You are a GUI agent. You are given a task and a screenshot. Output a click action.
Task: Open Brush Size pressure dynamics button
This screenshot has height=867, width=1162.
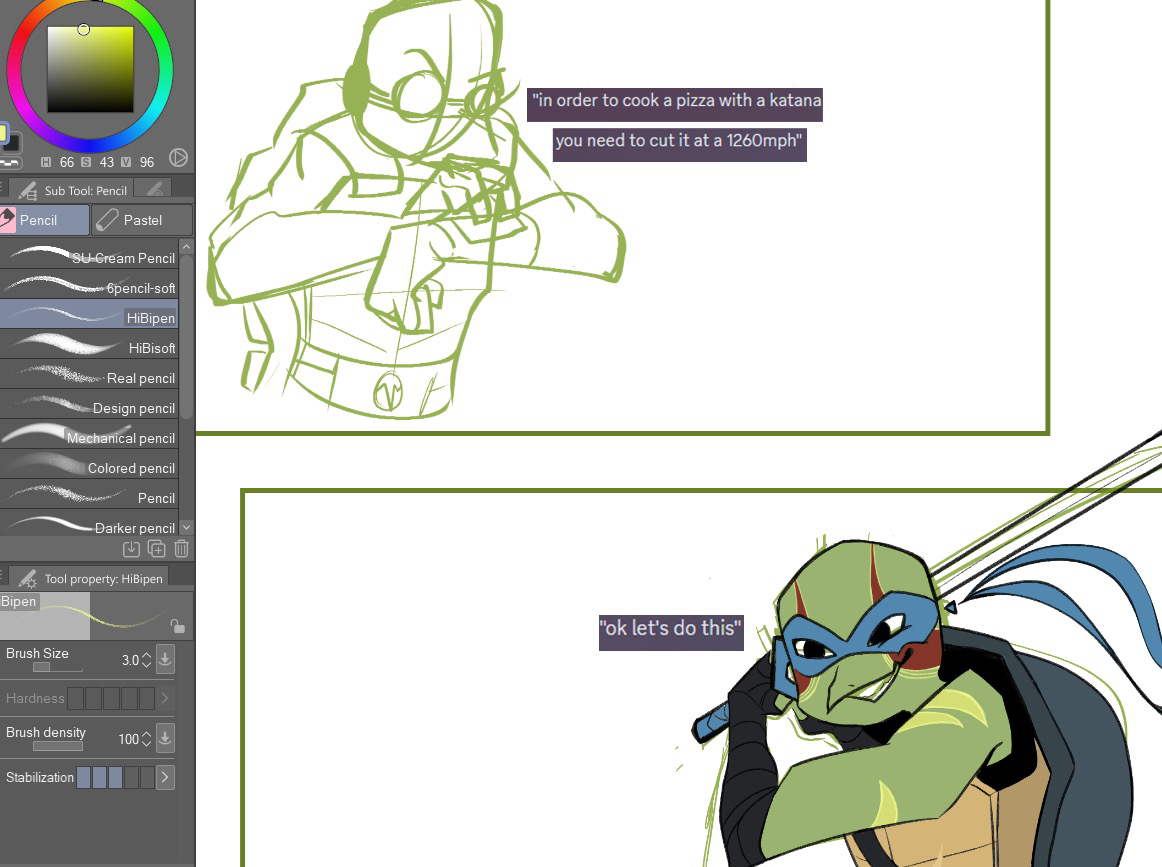[x=165, y=659]
